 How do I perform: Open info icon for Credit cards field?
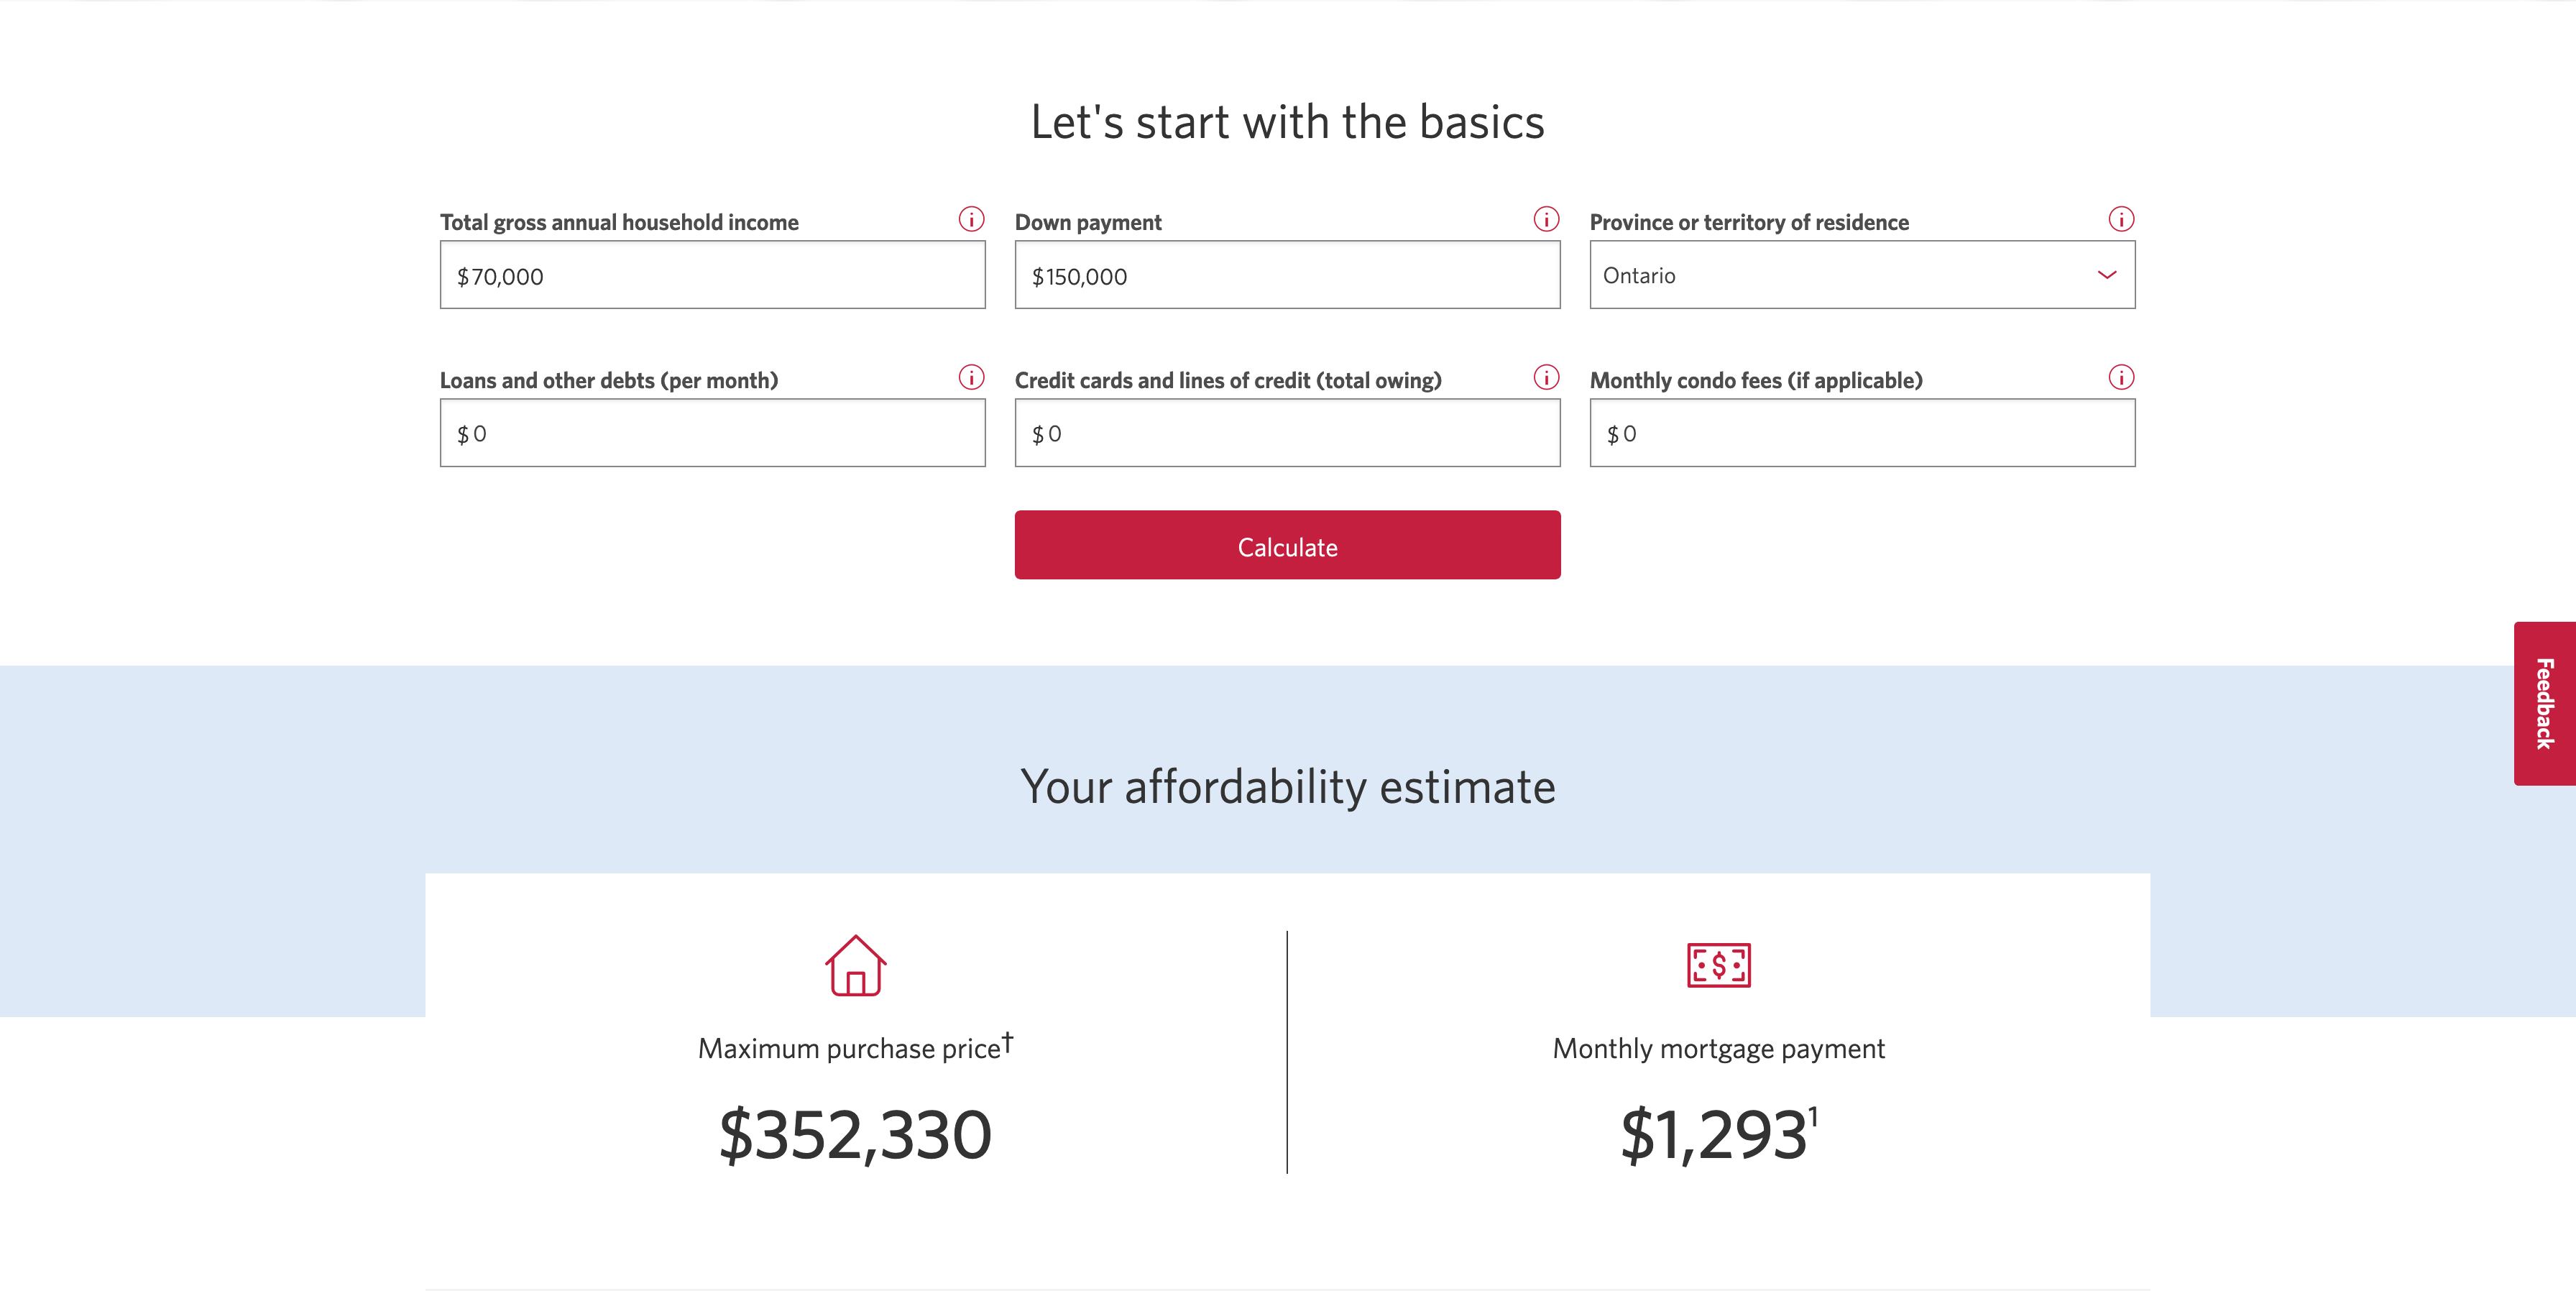click(1546, 377)
